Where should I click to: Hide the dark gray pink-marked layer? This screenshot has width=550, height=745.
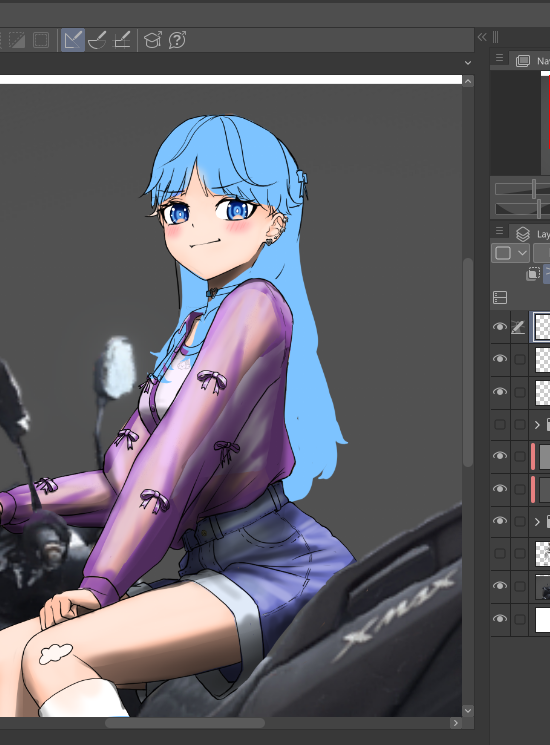point(500,488)
